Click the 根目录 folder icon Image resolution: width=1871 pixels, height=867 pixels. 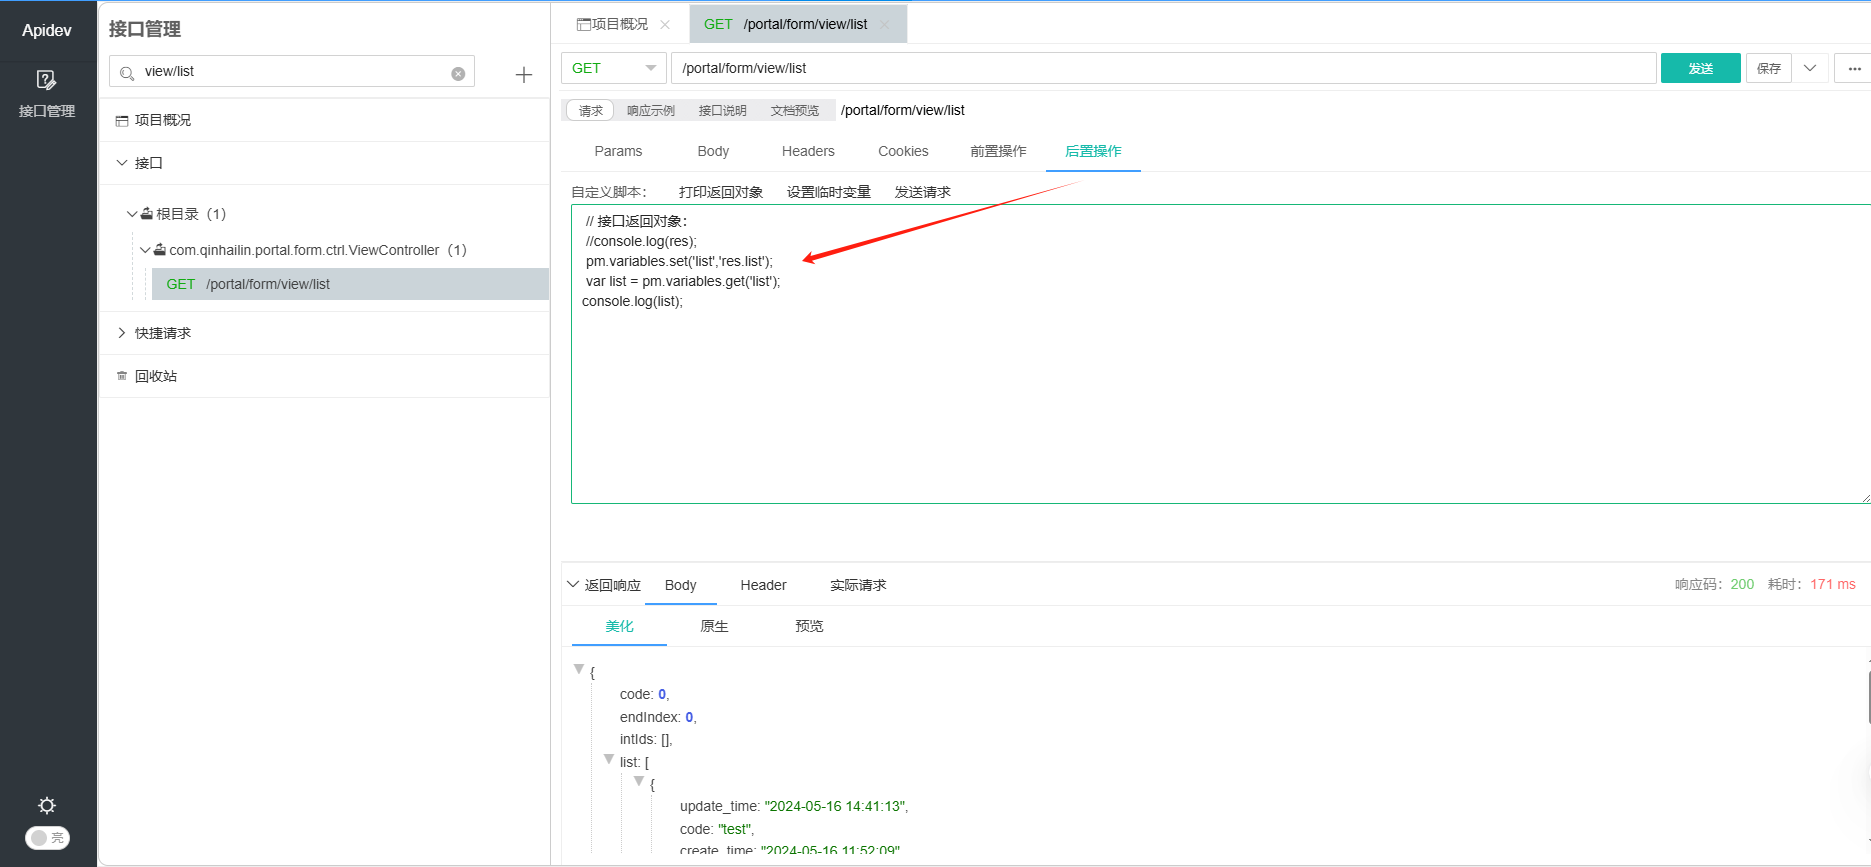pyautogui.click(x=147, y=213)
